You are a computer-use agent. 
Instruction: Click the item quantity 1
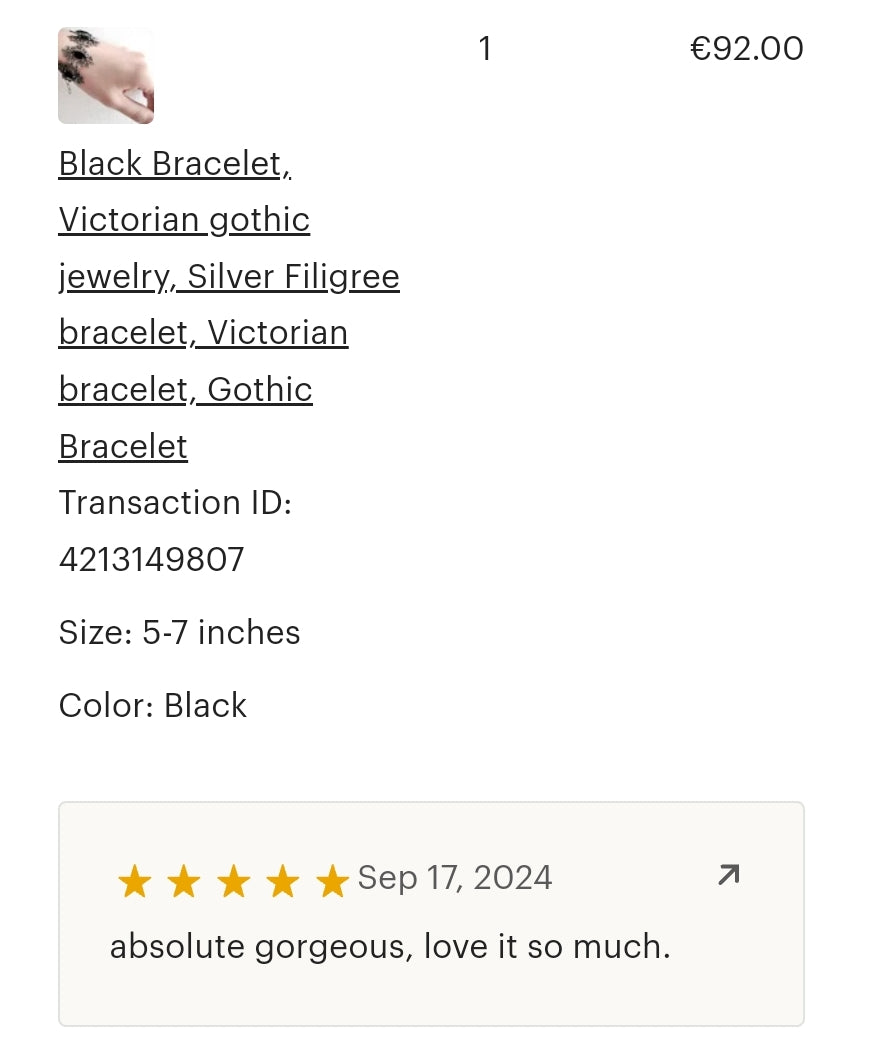point(485,49)
